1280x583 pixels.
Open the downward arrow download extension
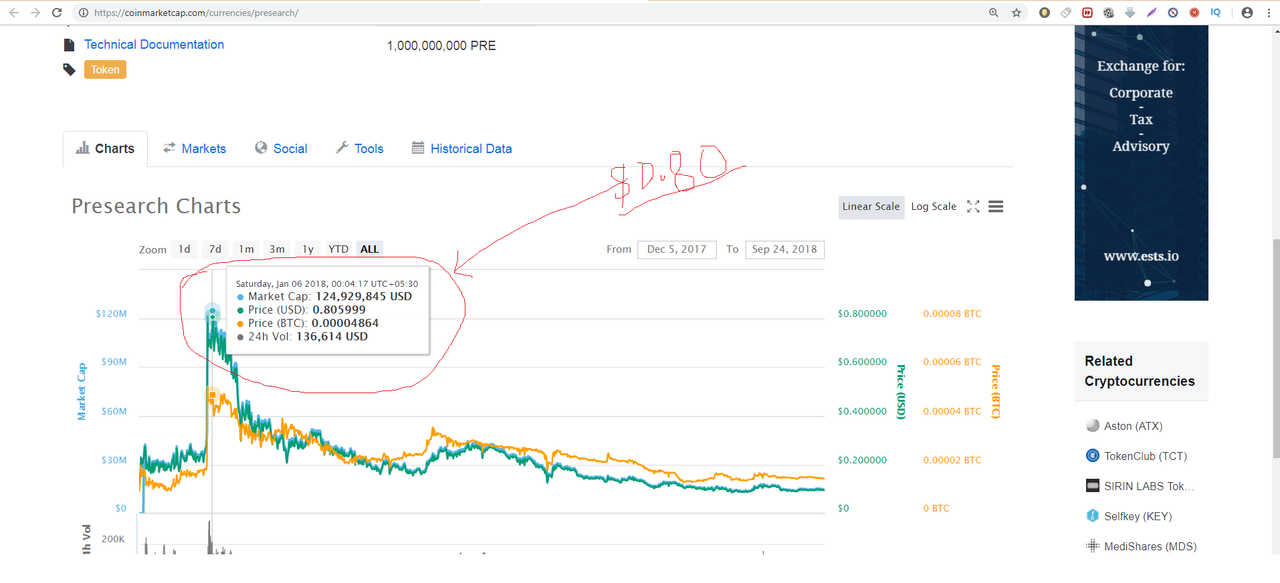tap(1130, 13)
